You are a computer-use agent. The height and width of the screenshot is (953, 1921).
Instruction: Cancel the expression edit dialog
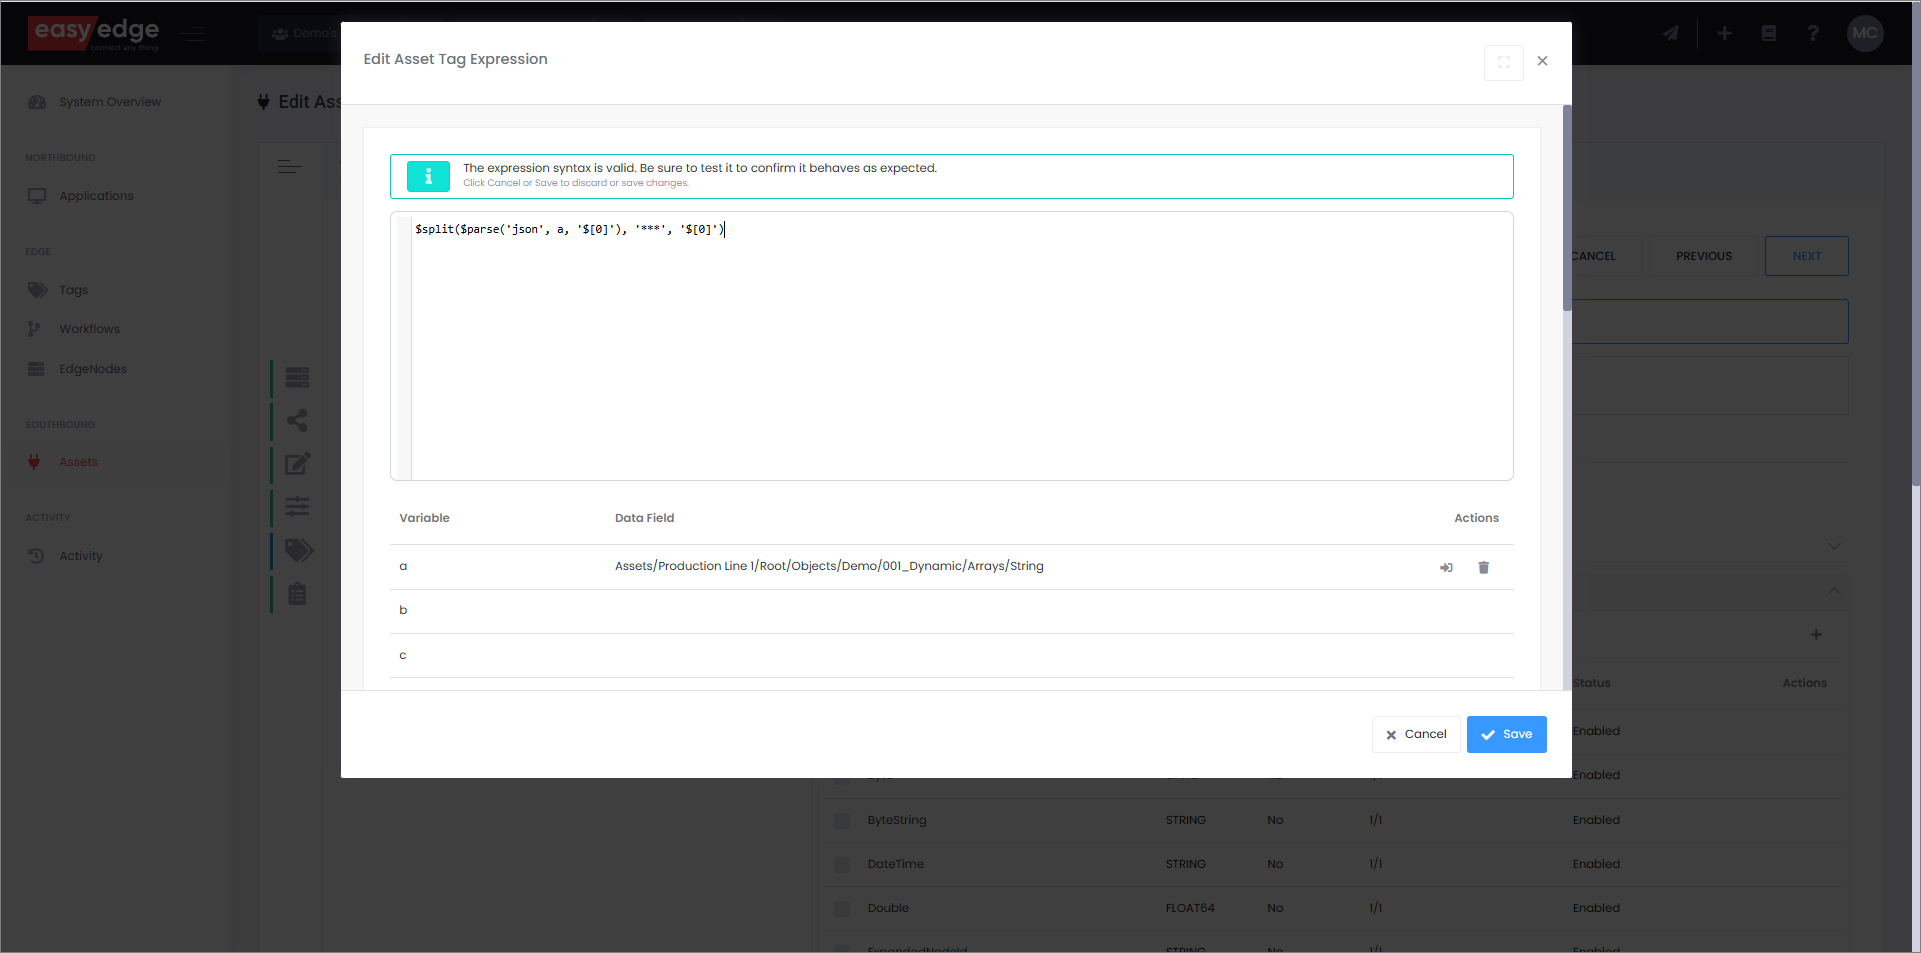tap(1415, 734)
